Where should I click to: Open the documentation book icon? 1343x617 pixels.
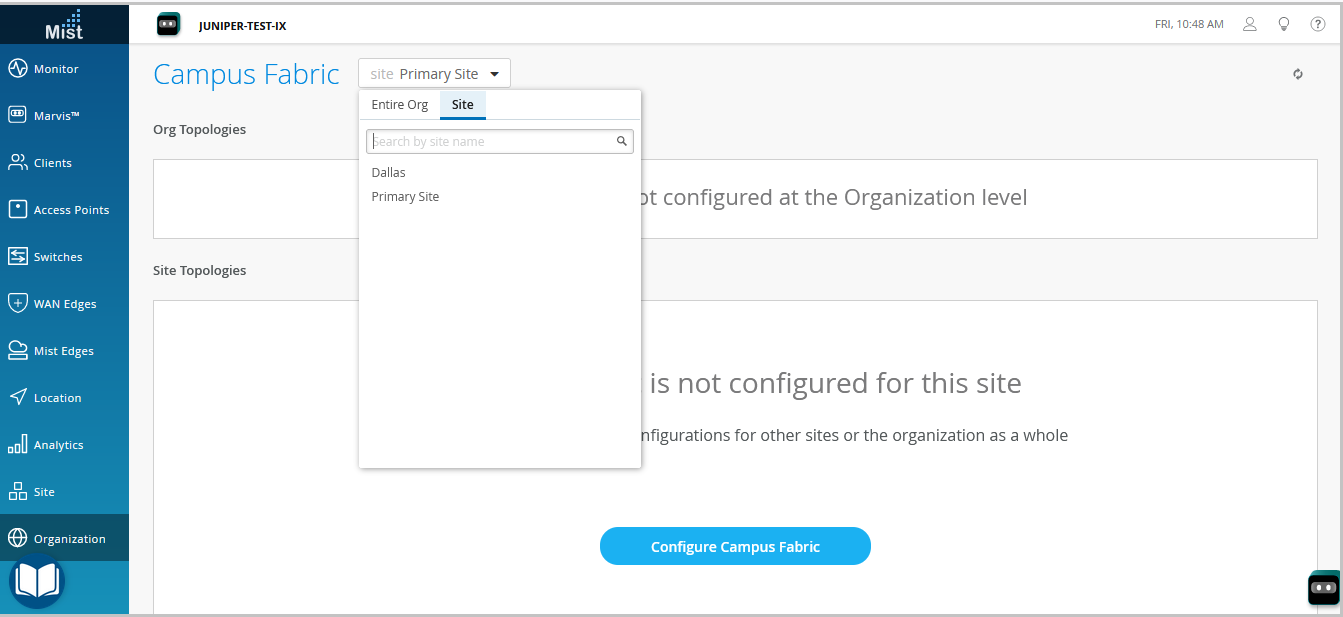(37, 581)
